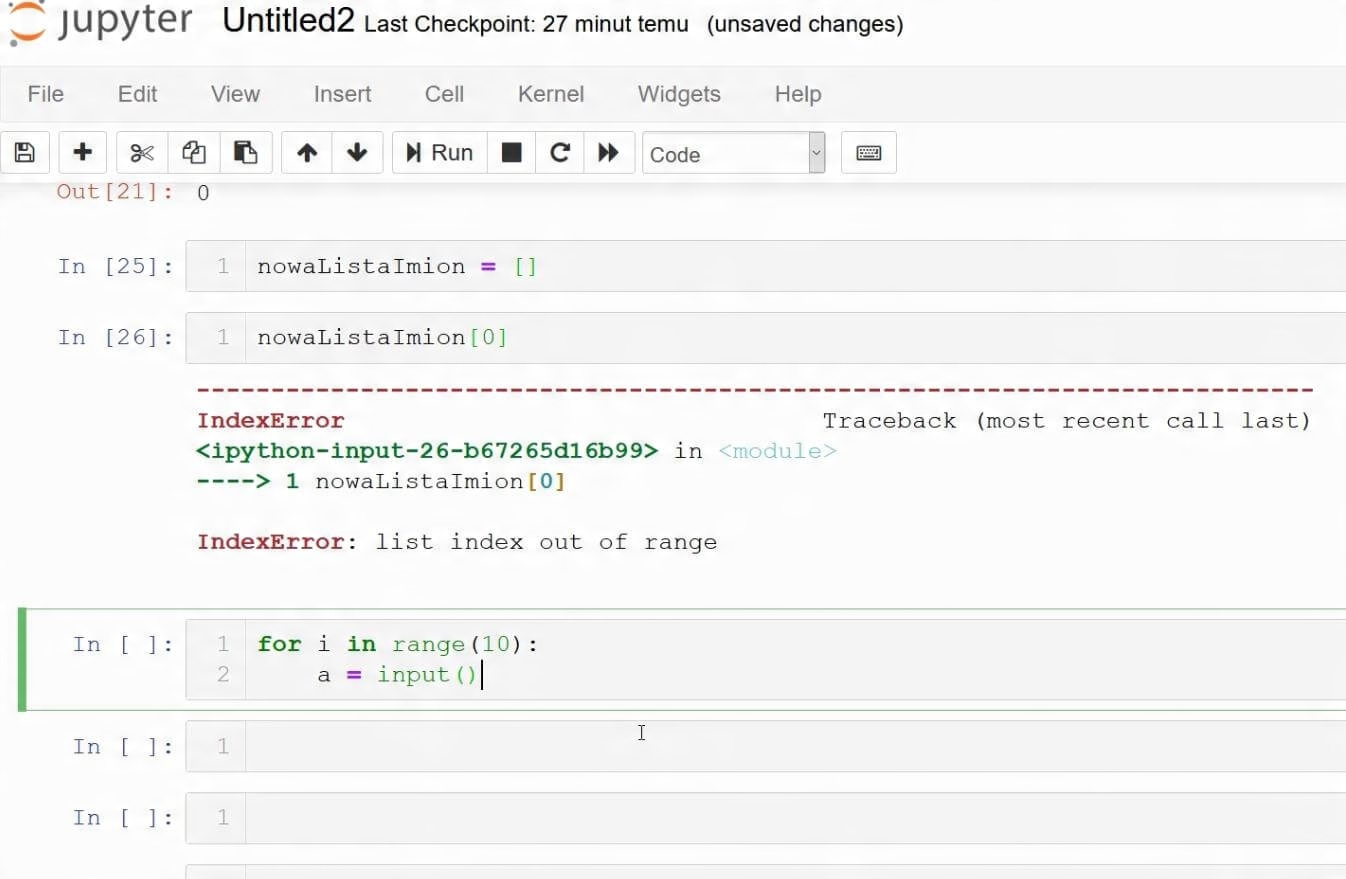Click the Run button
The height and width of the screenshot is (879, 1346).
pyautogui.click(x=439, y=153)
